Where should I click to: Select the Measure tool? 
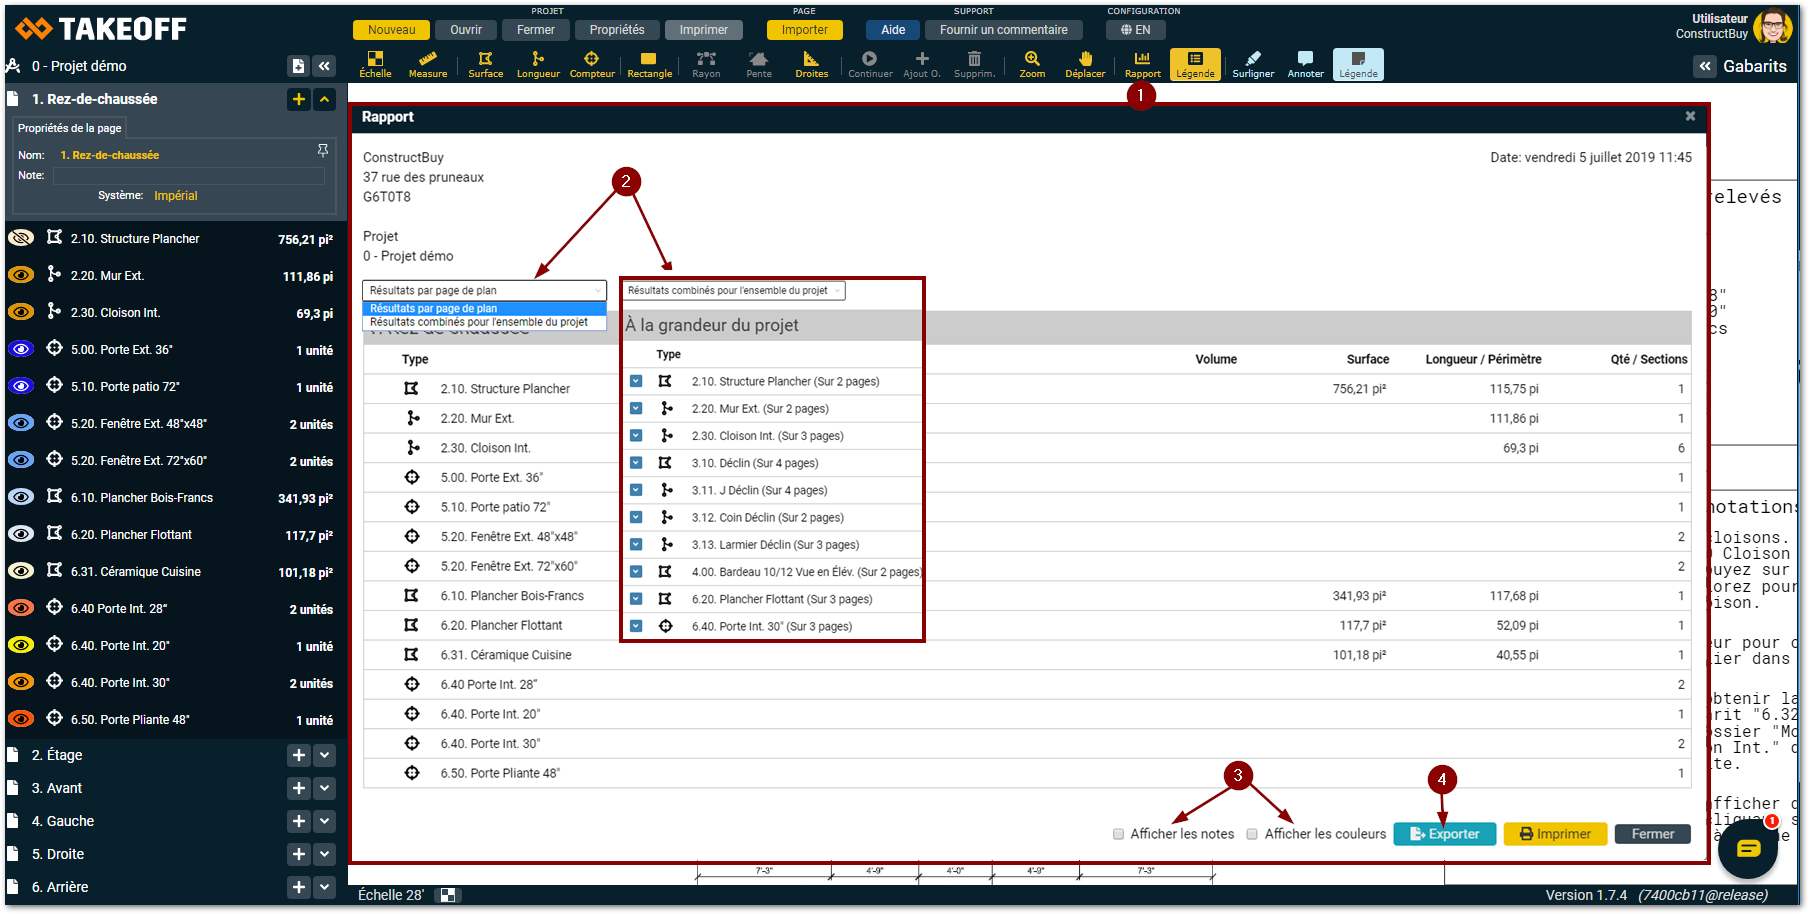click(428, 64)
